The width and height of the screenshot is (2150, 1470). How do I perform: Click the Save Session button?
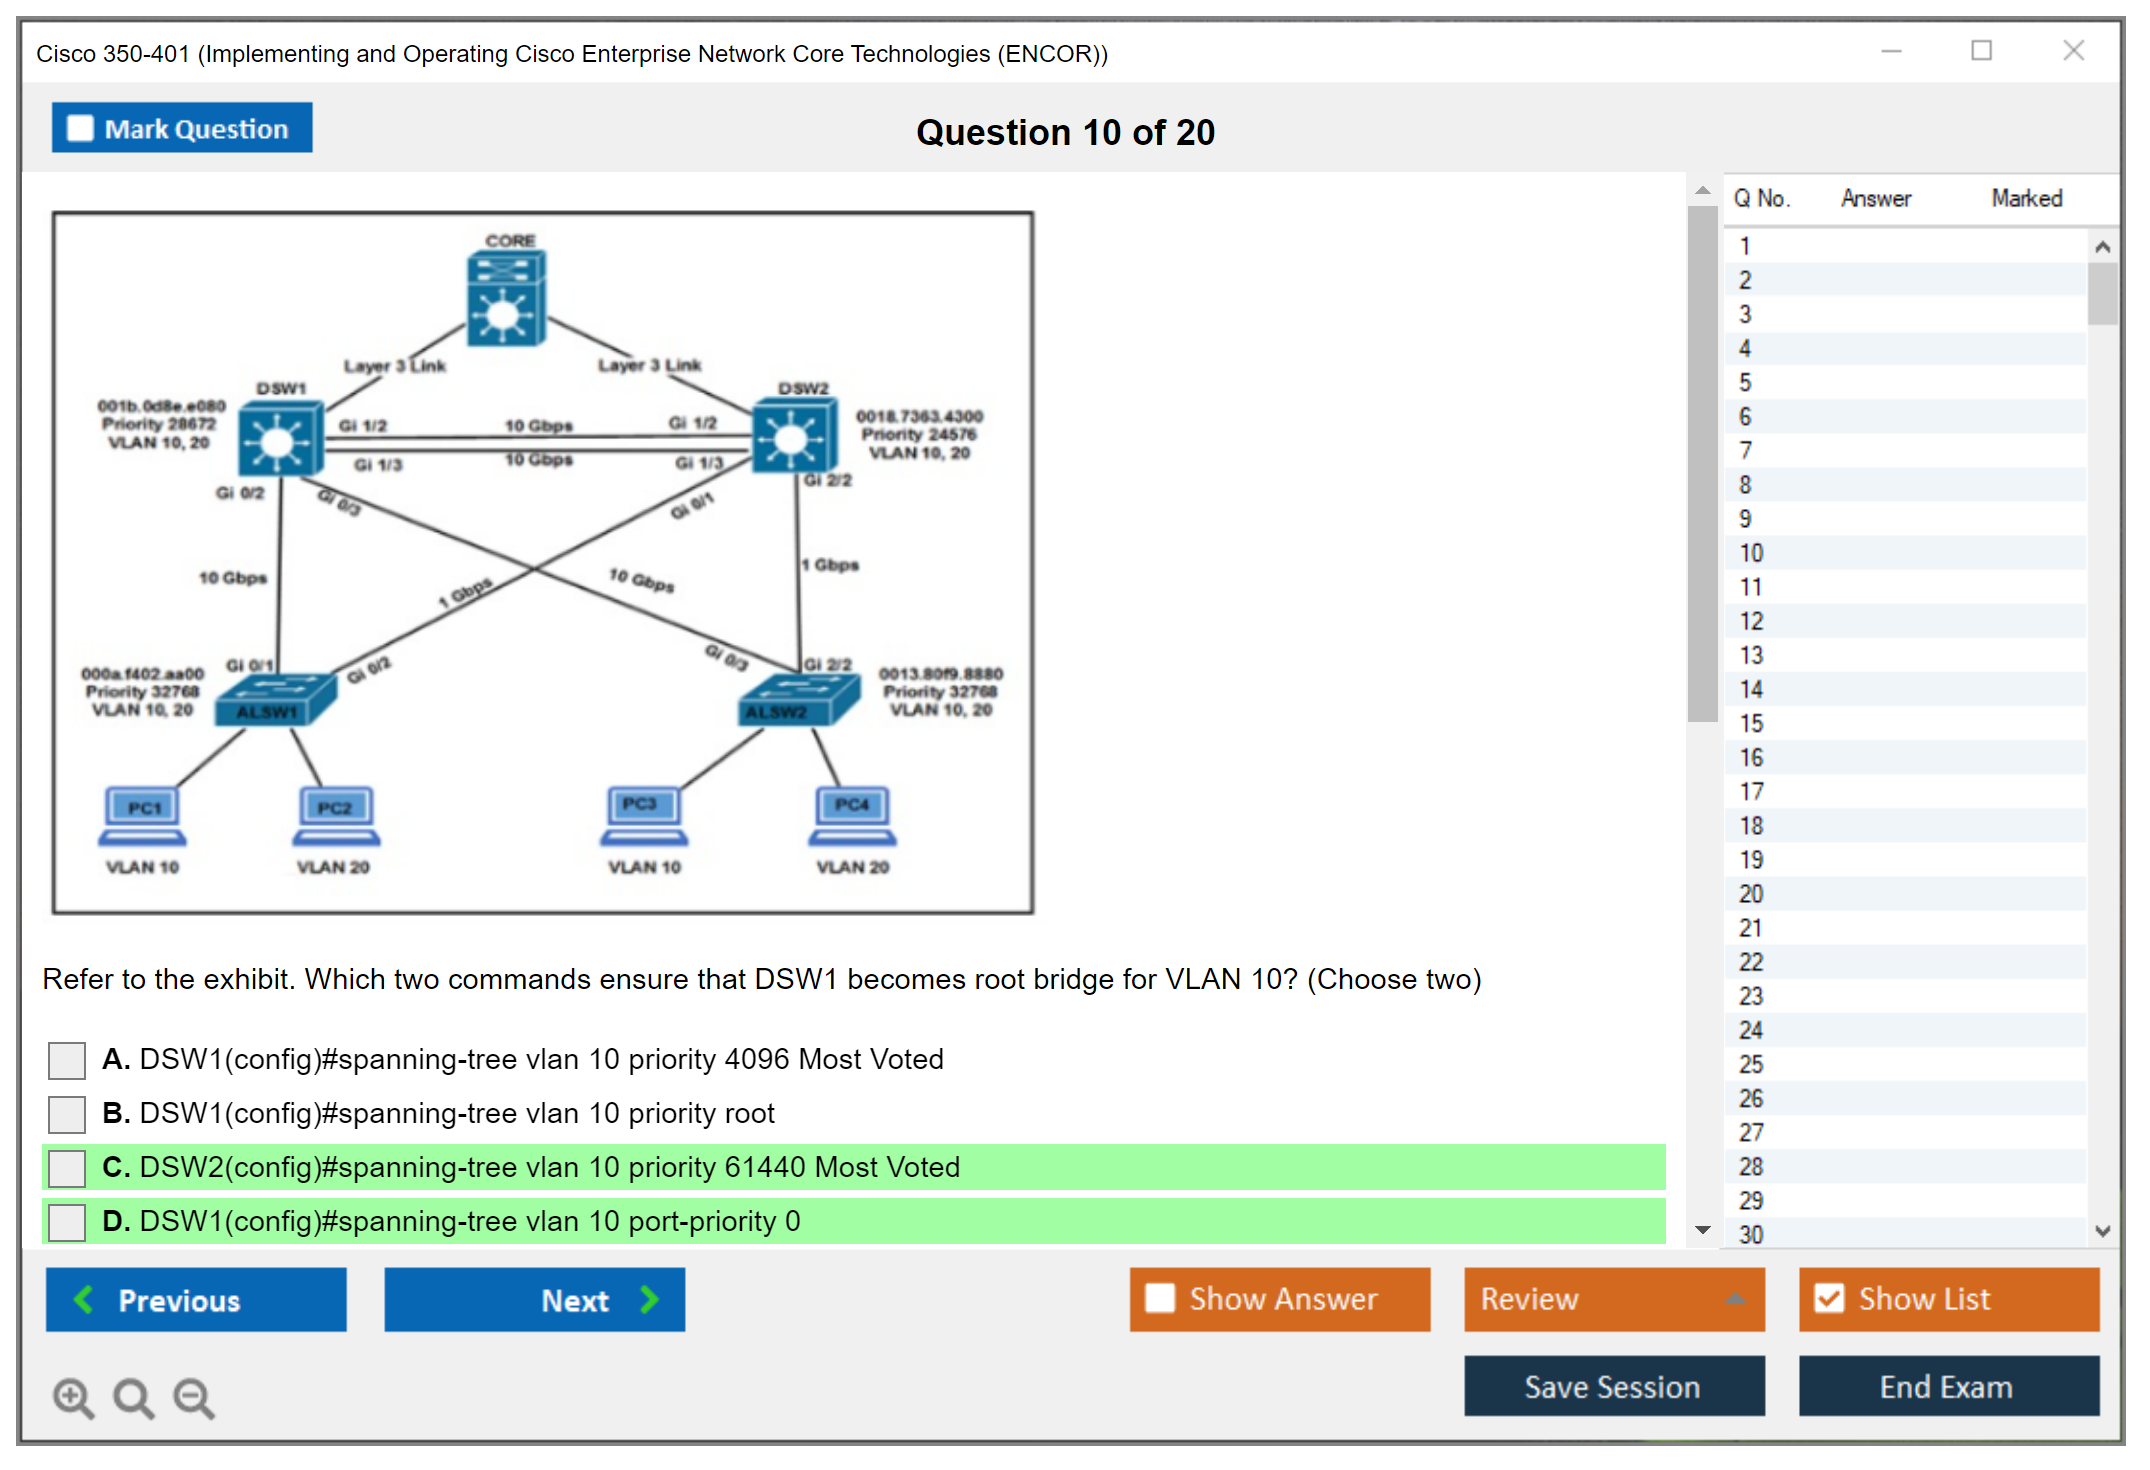click(1613, 1386)
